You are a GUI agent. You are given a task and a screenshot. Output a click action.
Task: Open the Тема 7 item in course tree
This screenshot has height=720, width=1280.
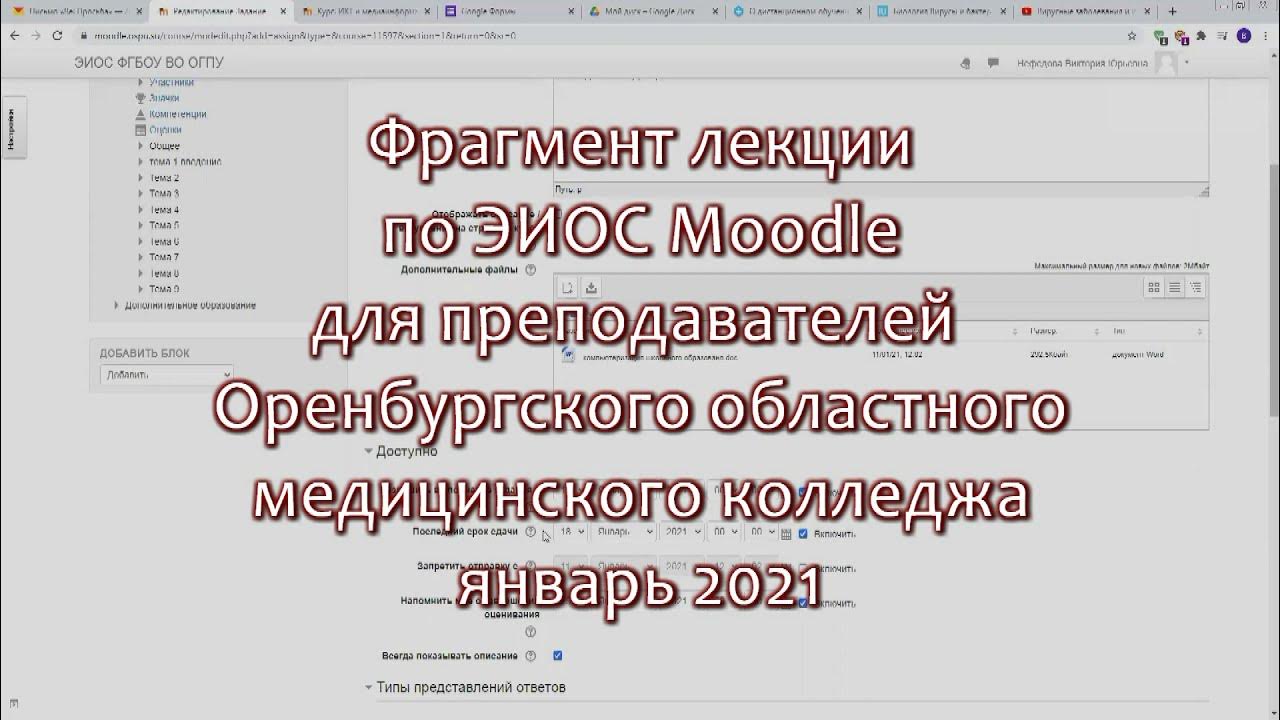(164, 257)
